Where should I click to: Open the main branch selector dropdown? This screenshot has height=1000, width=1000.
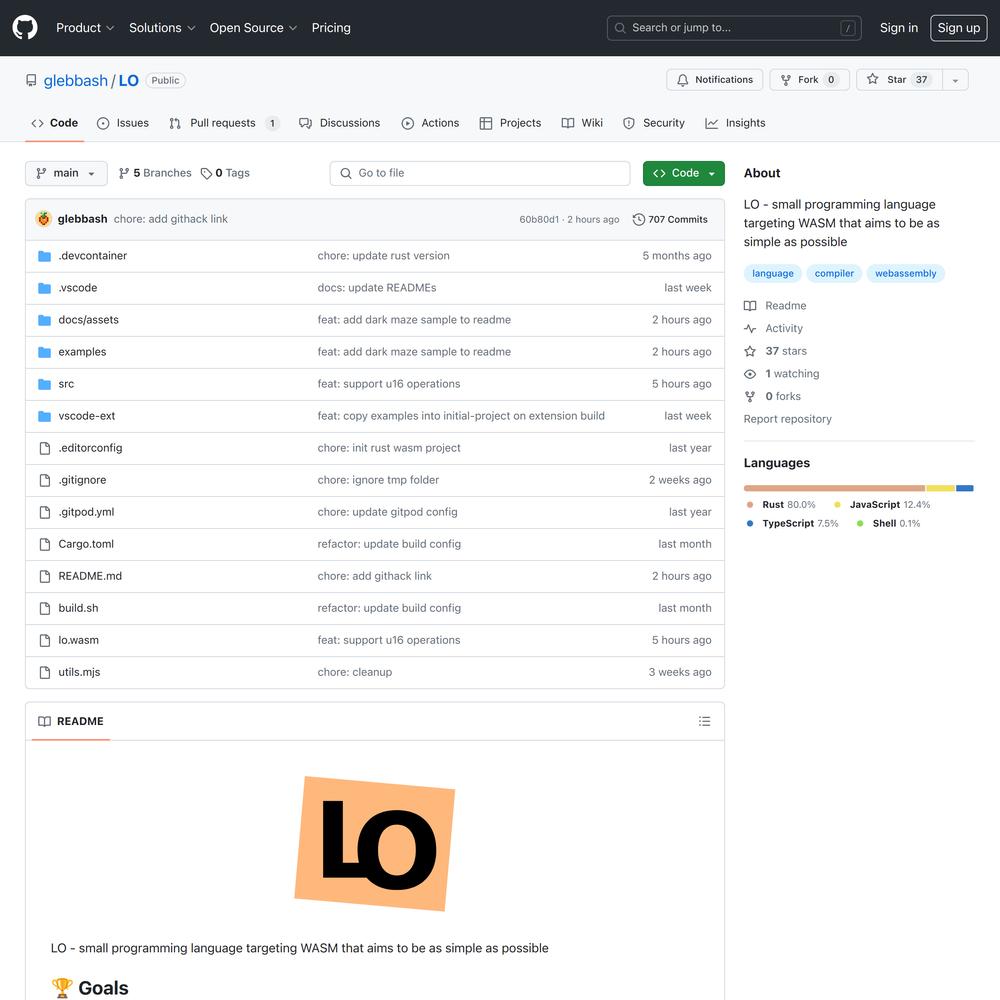tap(66, 173)
